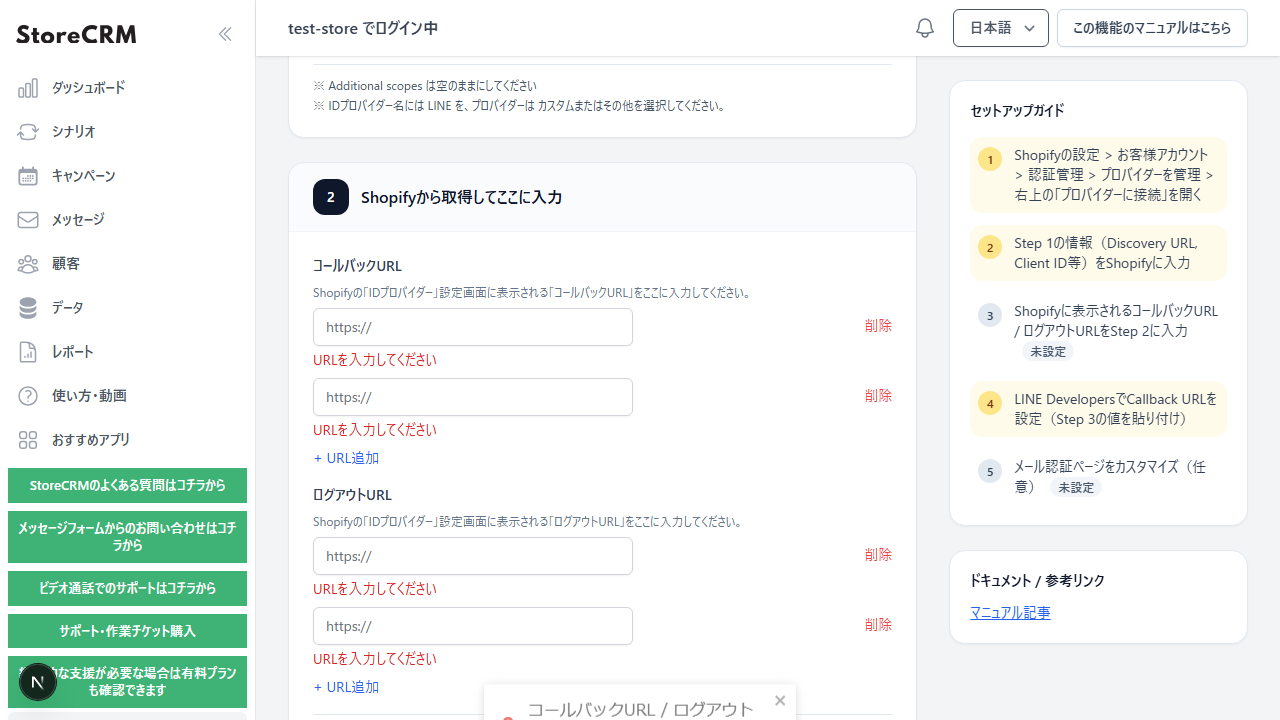Click the シナリオ cycle arrows icon
Screen dimensions: 1280x720
pos(28,132)
